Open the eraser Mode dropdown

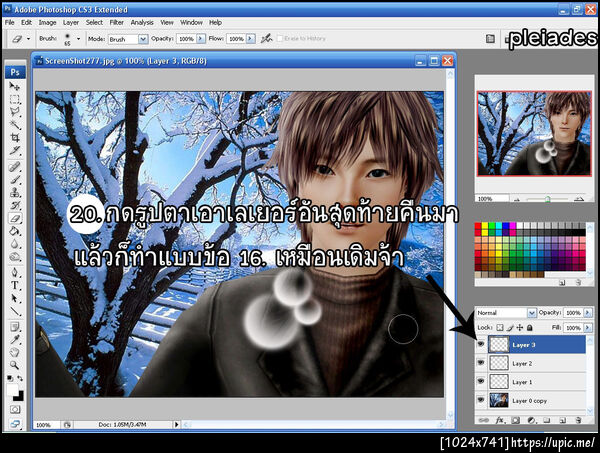143,39
